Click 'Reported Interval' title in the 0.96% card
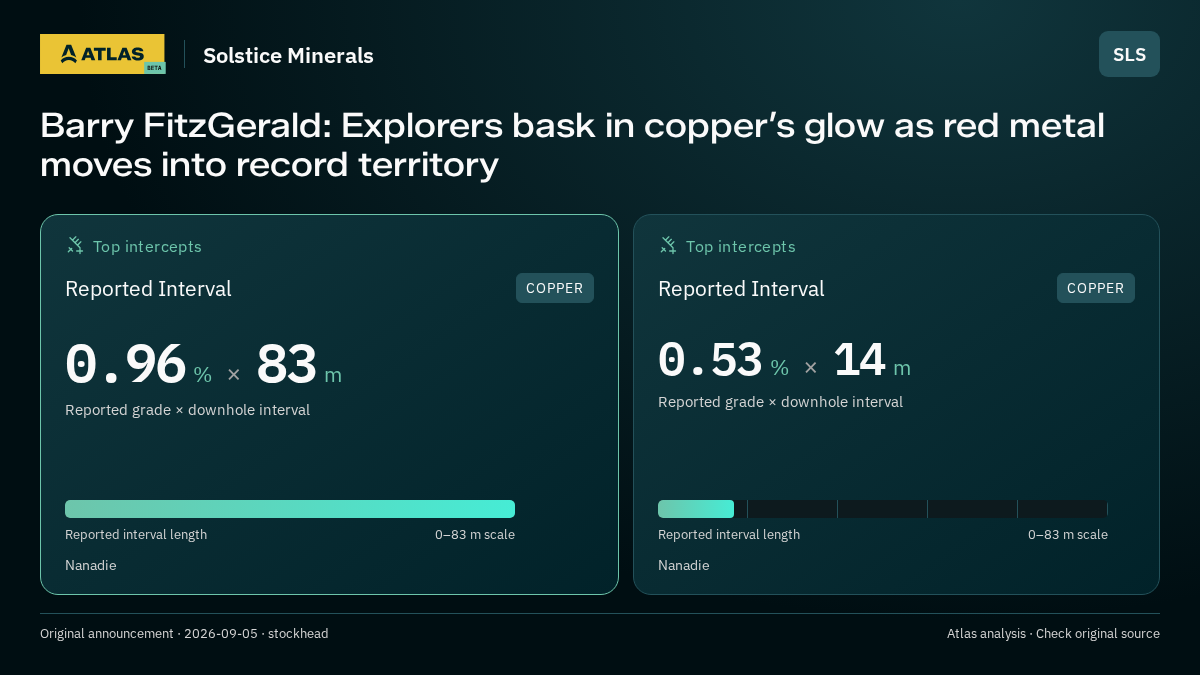1200x675 pixels. 148,289
